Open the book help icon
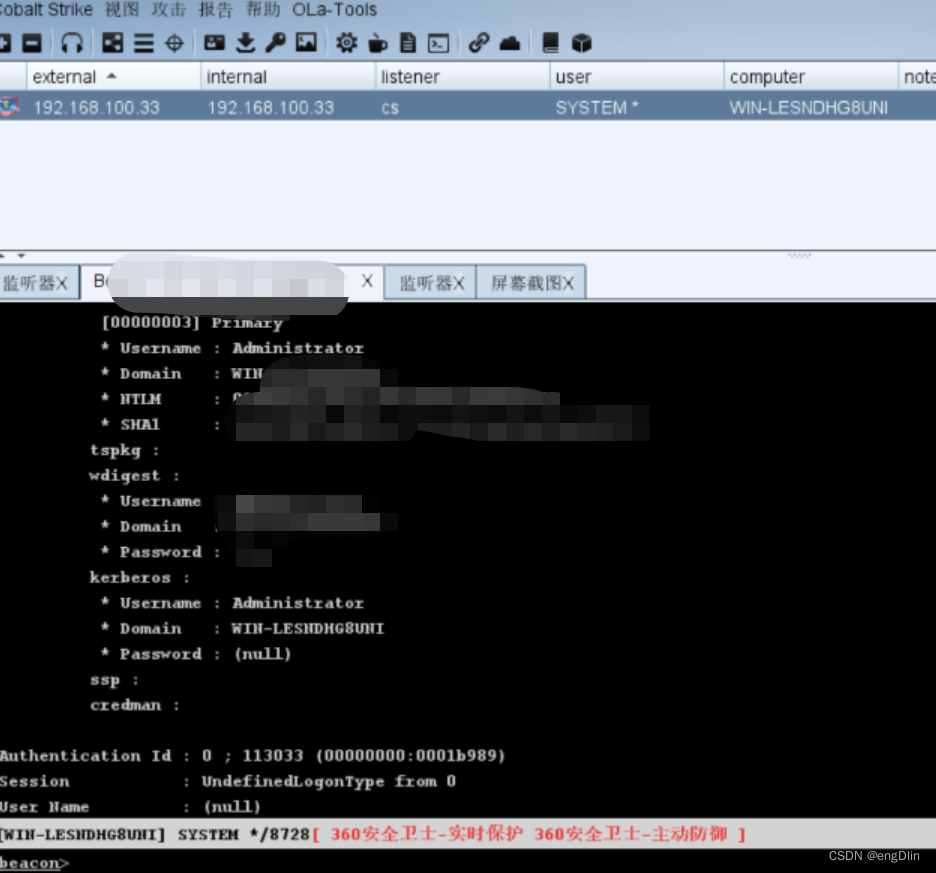This screenshot has height=873, width=936. pyautogui.click(x=550, y=43)
